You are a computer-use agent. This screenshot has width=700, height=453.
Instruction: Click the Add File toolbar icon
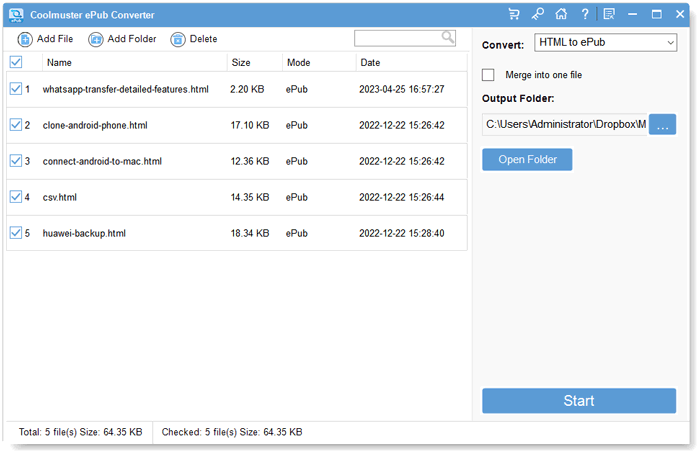pos(25,39)
